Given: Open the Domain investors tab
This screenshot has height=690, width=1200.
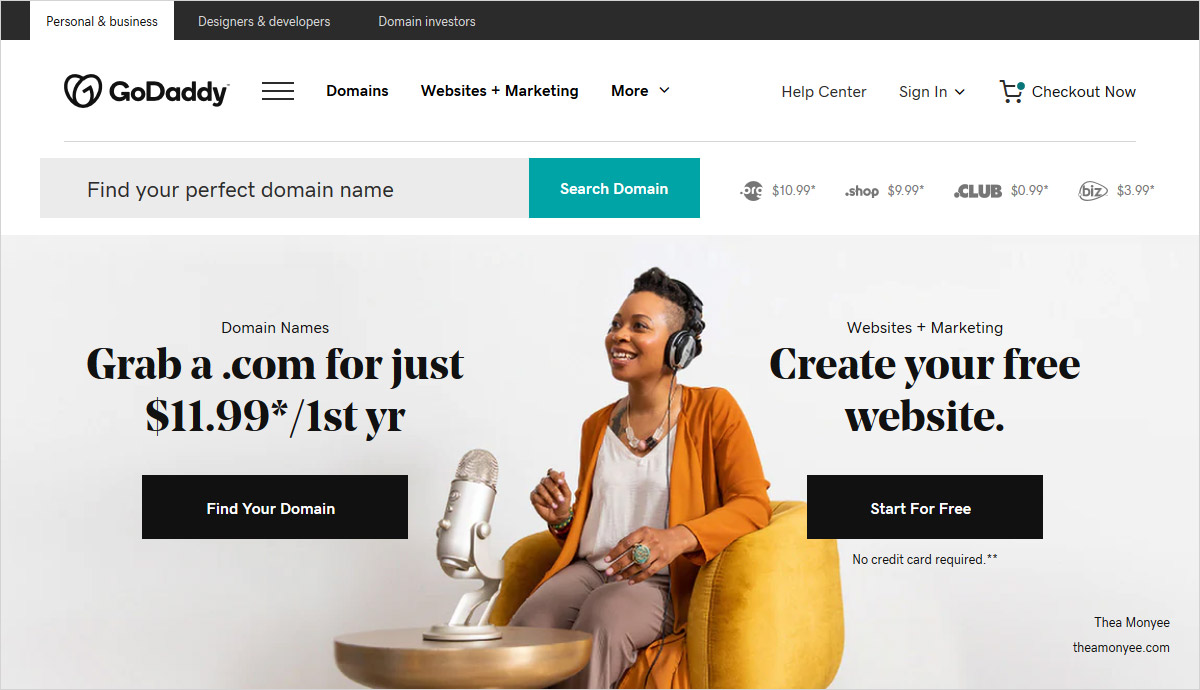Looking at the screenshot, I should point(427,21).
